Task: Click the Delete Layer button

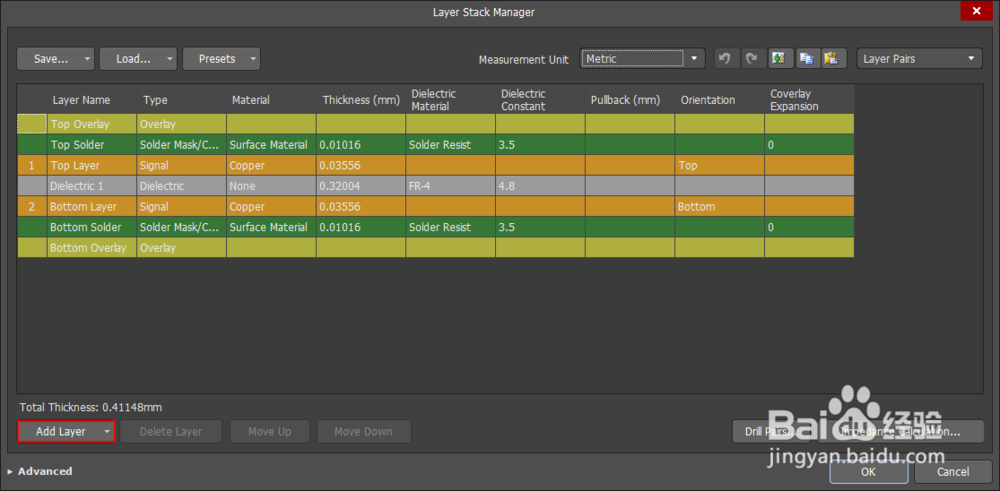Action: pos(171,432)
